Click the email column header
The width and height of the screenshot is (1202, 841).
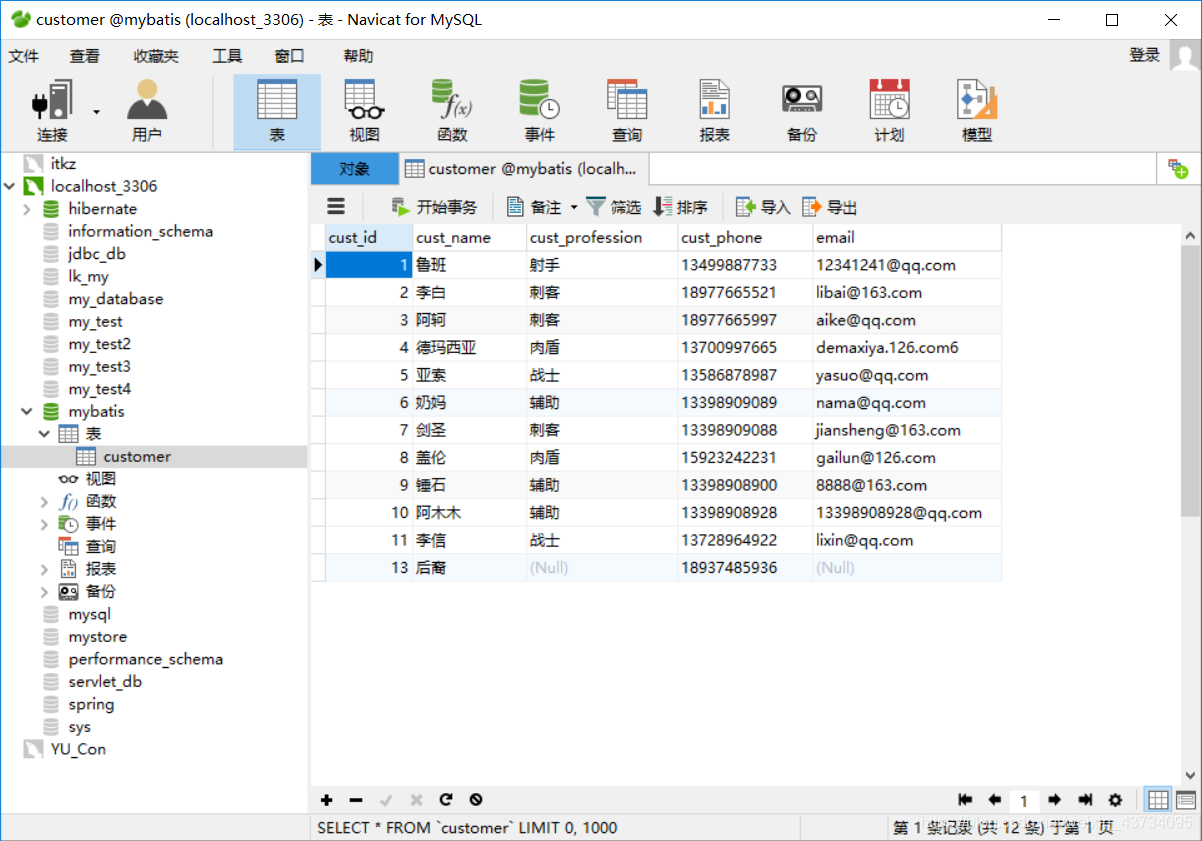coord(906,238)
